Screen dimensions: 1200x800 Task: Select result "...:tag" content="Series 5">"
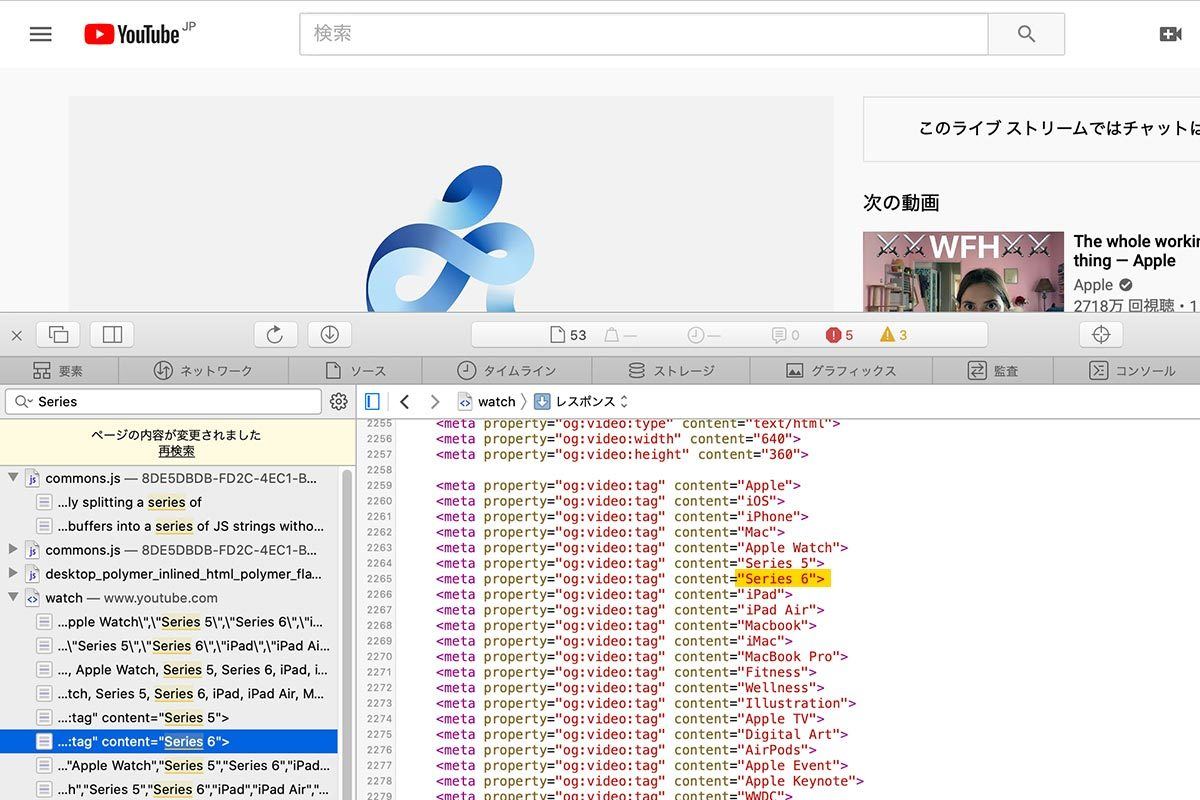click(169, 718)
